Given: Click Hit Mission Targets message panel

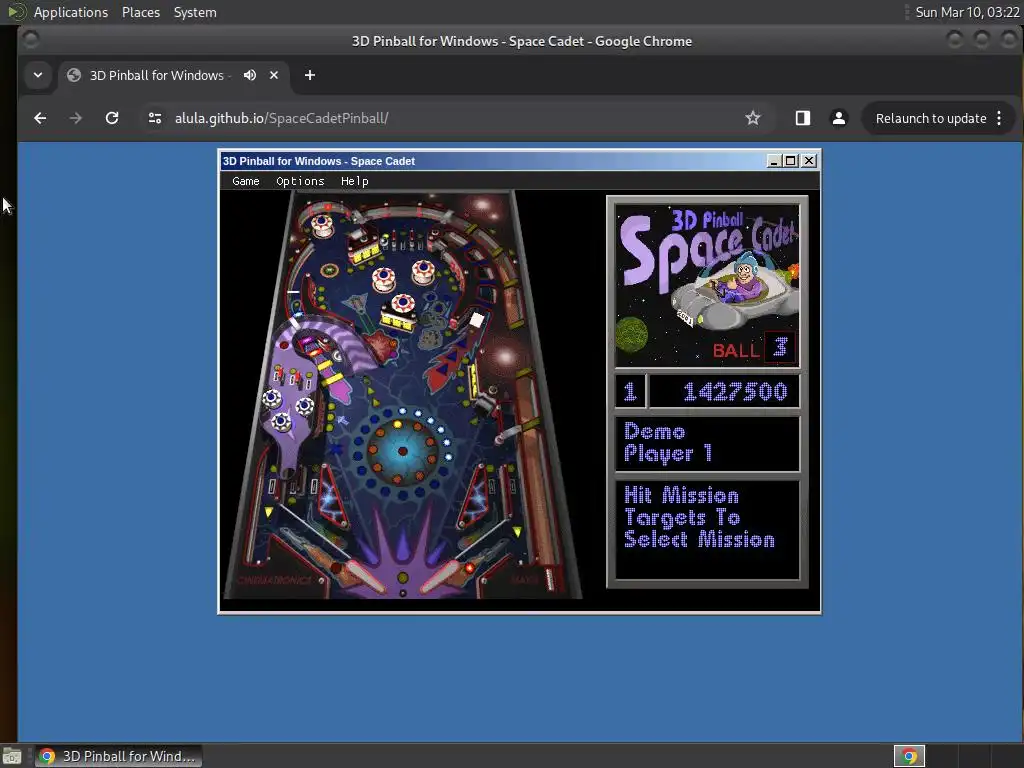Looking at the screenshot, I should 707,530.
